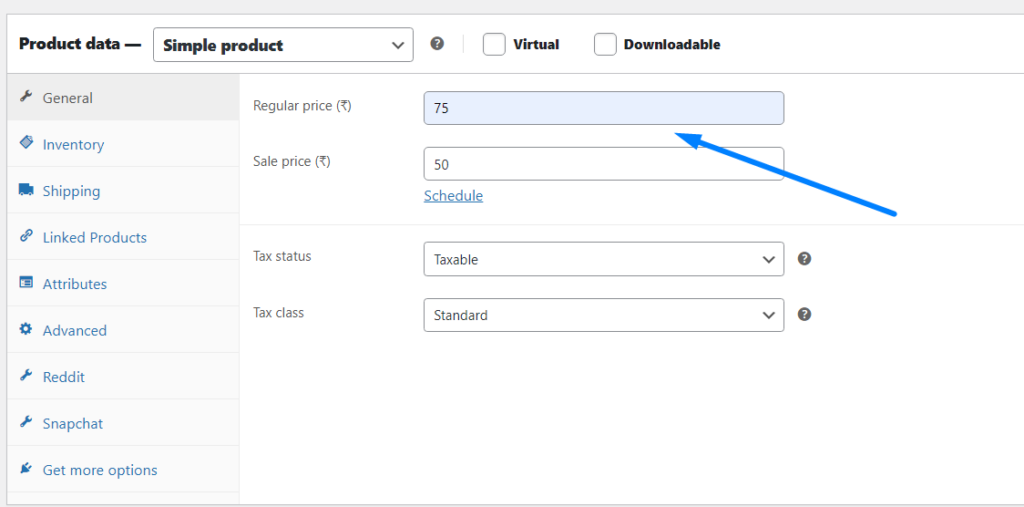Click the Product data heading
This screenshot has width=1024, height=507.
(80, 44)
